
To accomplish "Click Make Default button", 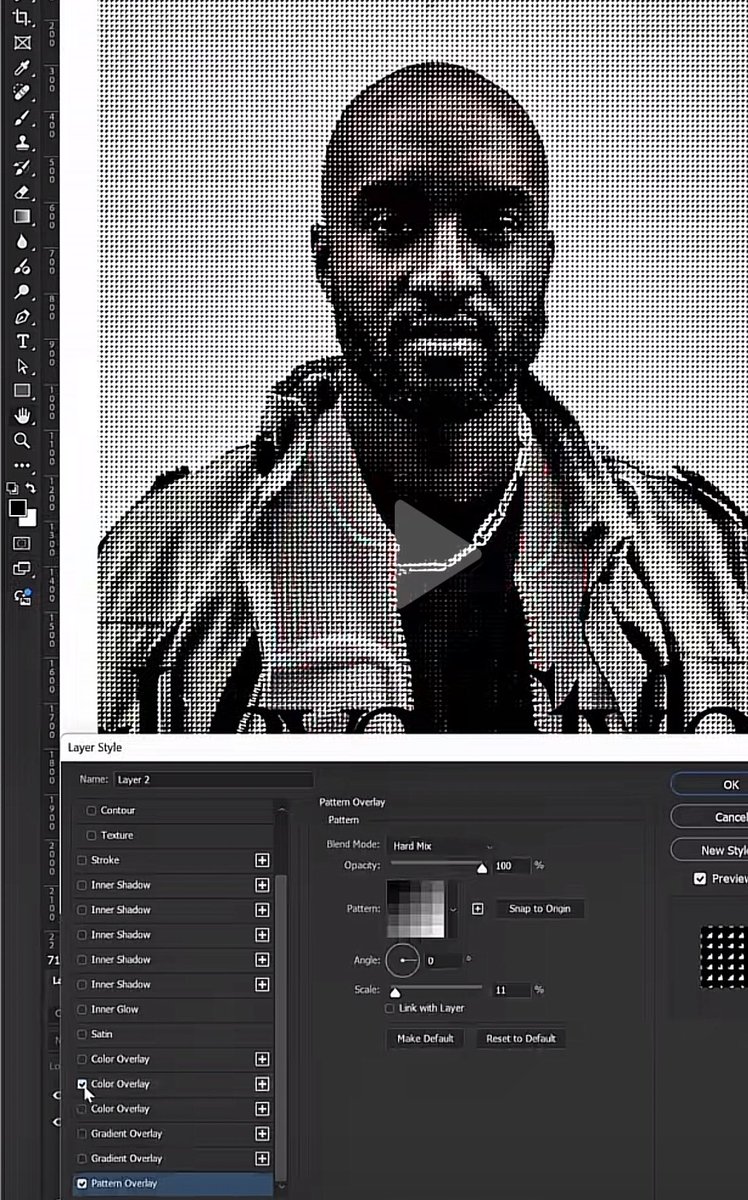I will pyautogui.click(x=425, y=1038).
